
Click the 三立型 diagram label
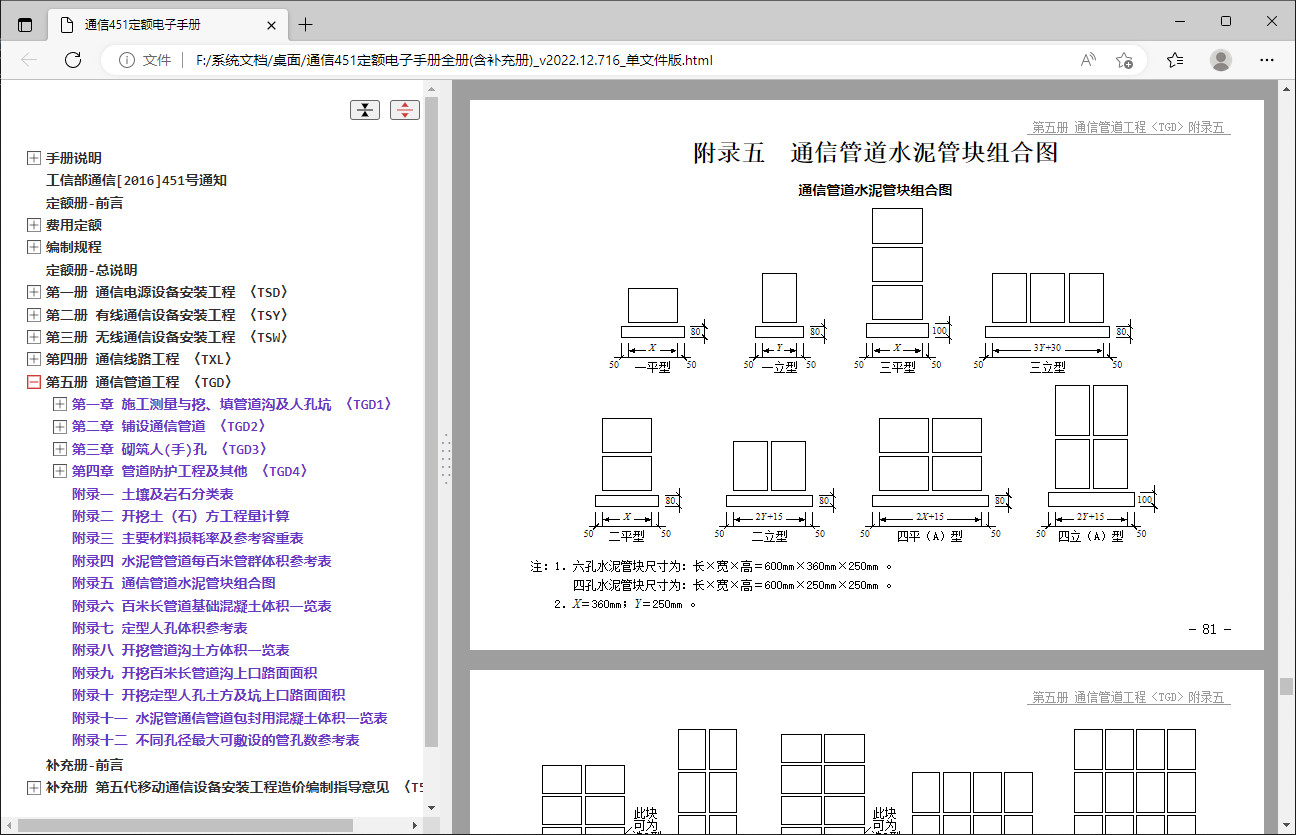click(1047, 367)
